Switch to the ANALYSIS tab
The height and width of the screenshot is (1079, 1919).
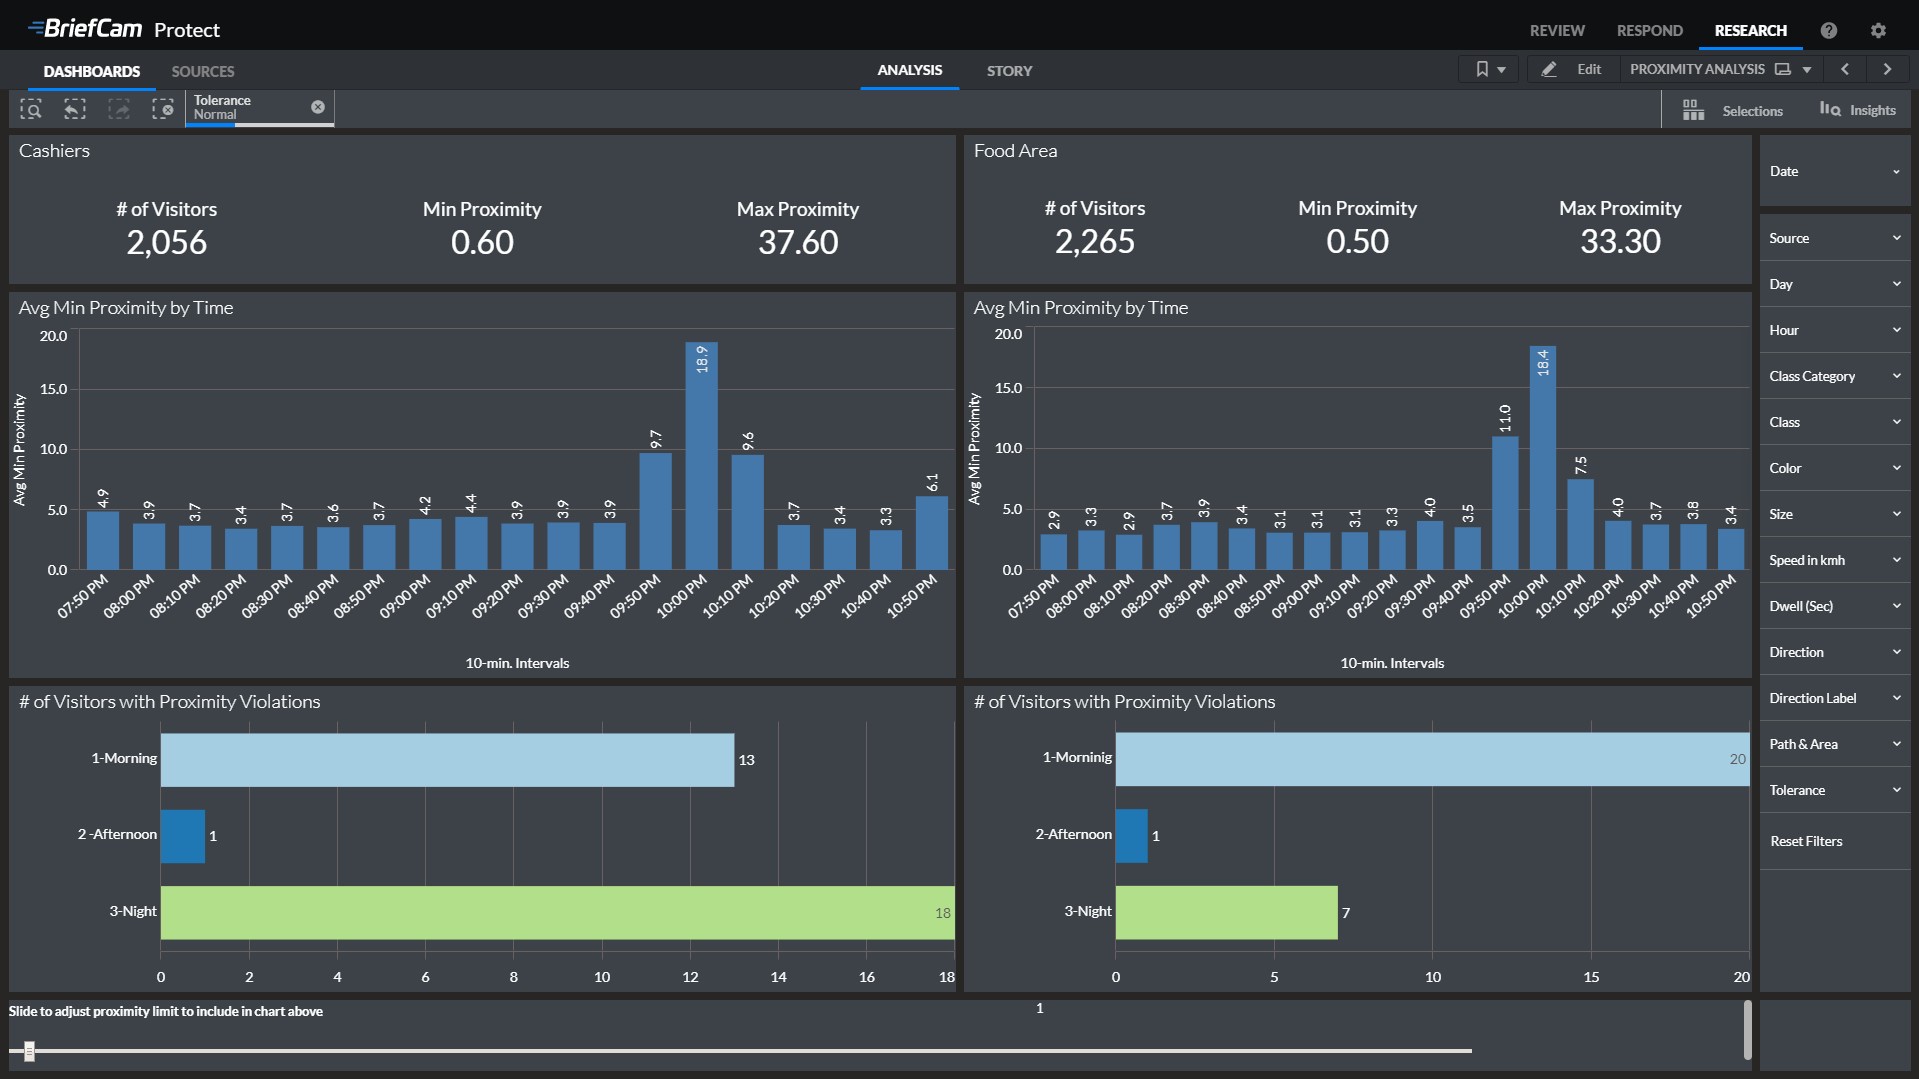coord(910,70)
